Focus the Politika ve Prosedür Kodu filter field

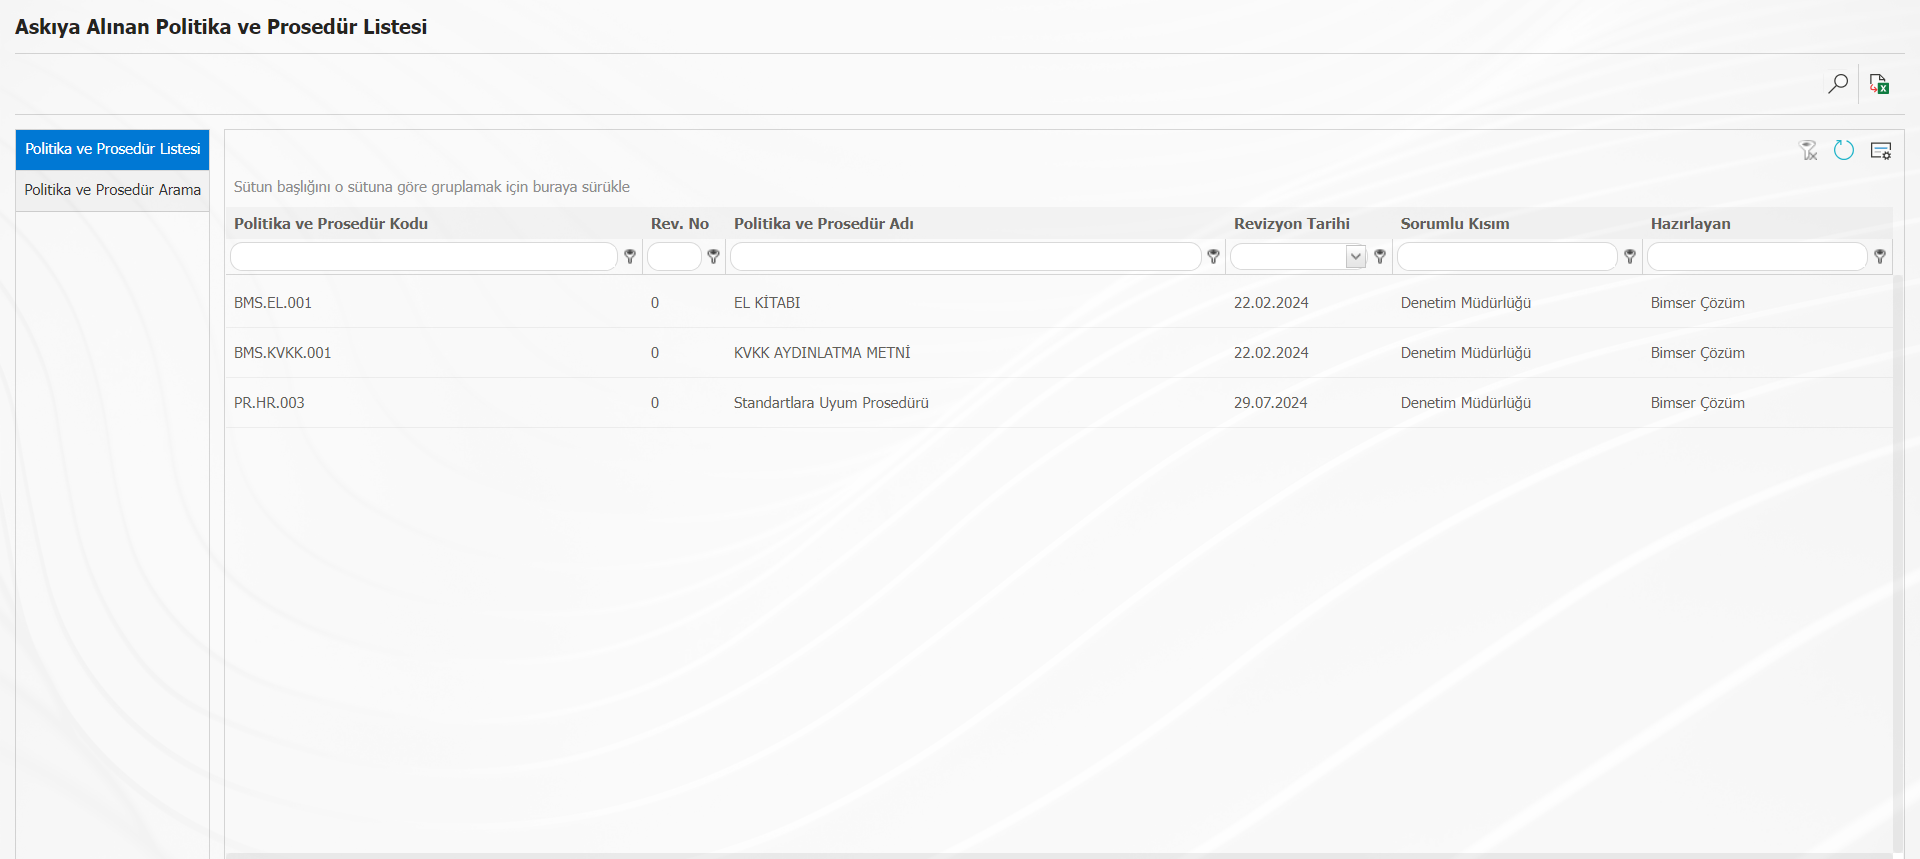424,257
